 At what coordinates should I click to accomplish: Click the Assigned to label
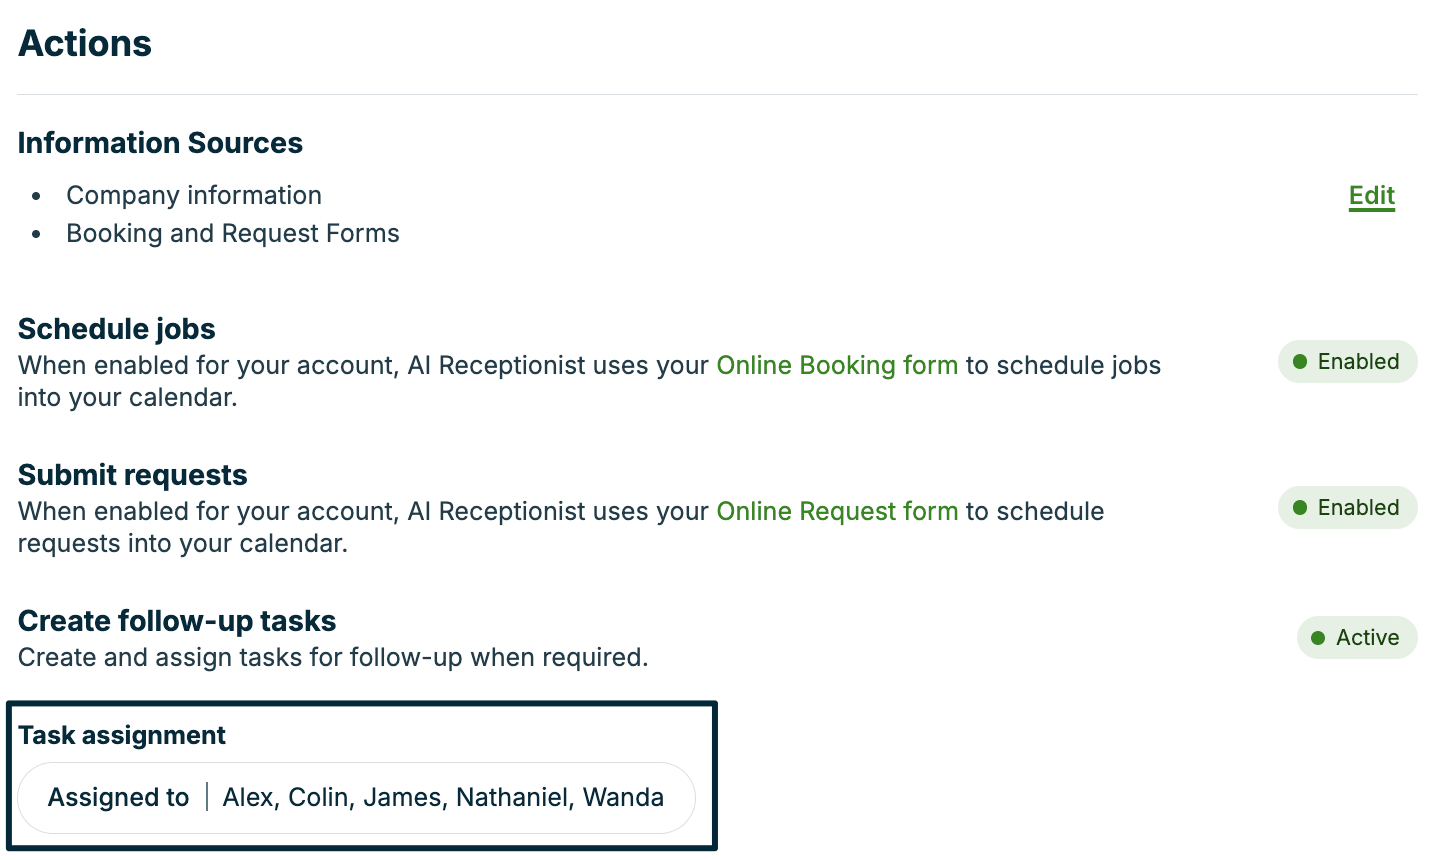[119, 798]
